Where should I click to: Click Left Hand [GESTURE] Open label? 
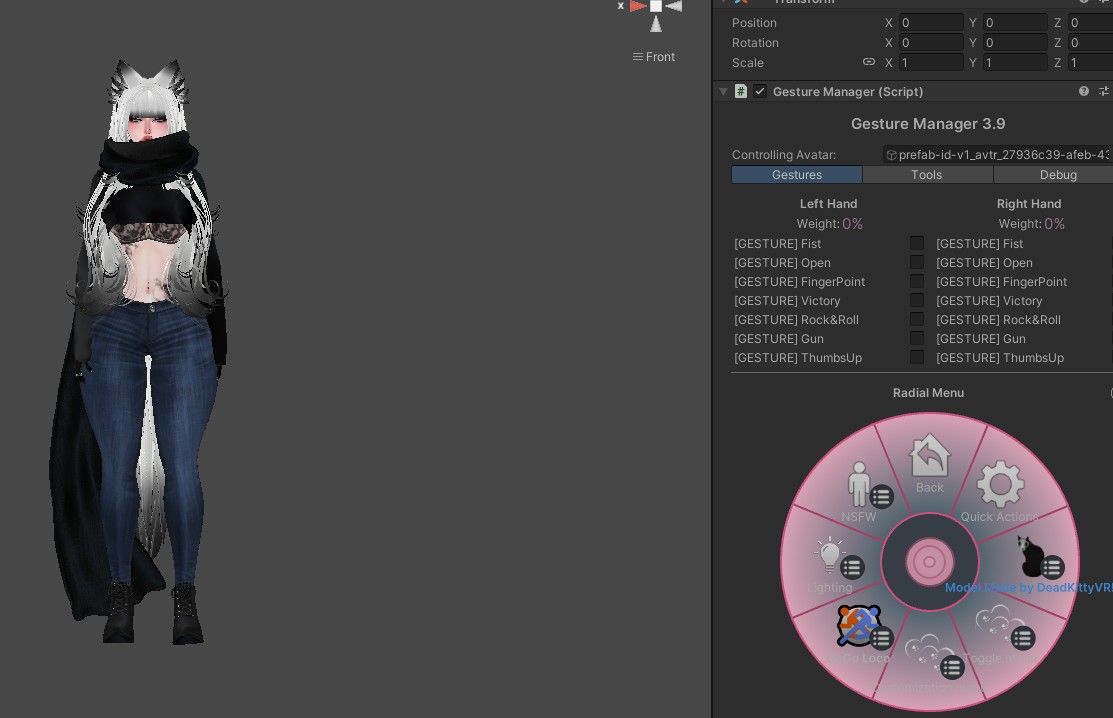pos(782,263)
